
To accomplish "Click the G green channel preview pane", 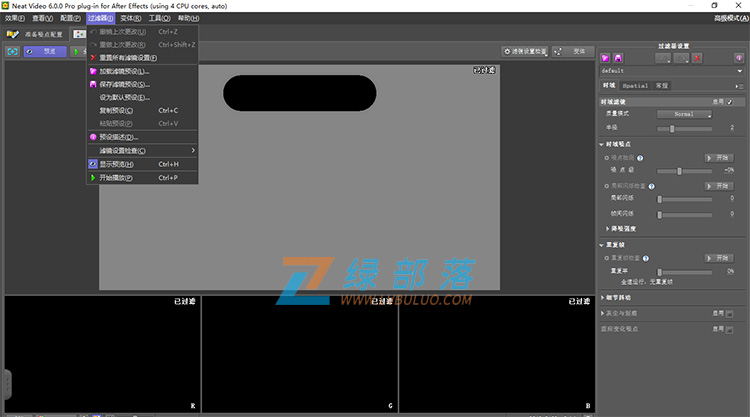I will 300,354.
